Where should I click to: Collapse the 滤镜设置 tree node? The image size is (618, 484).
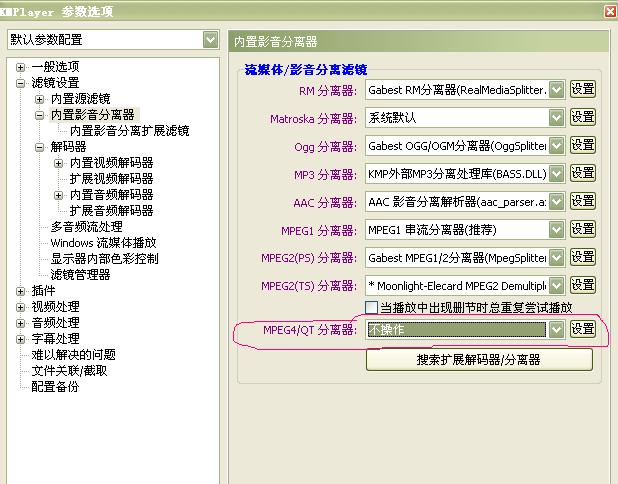21,83
